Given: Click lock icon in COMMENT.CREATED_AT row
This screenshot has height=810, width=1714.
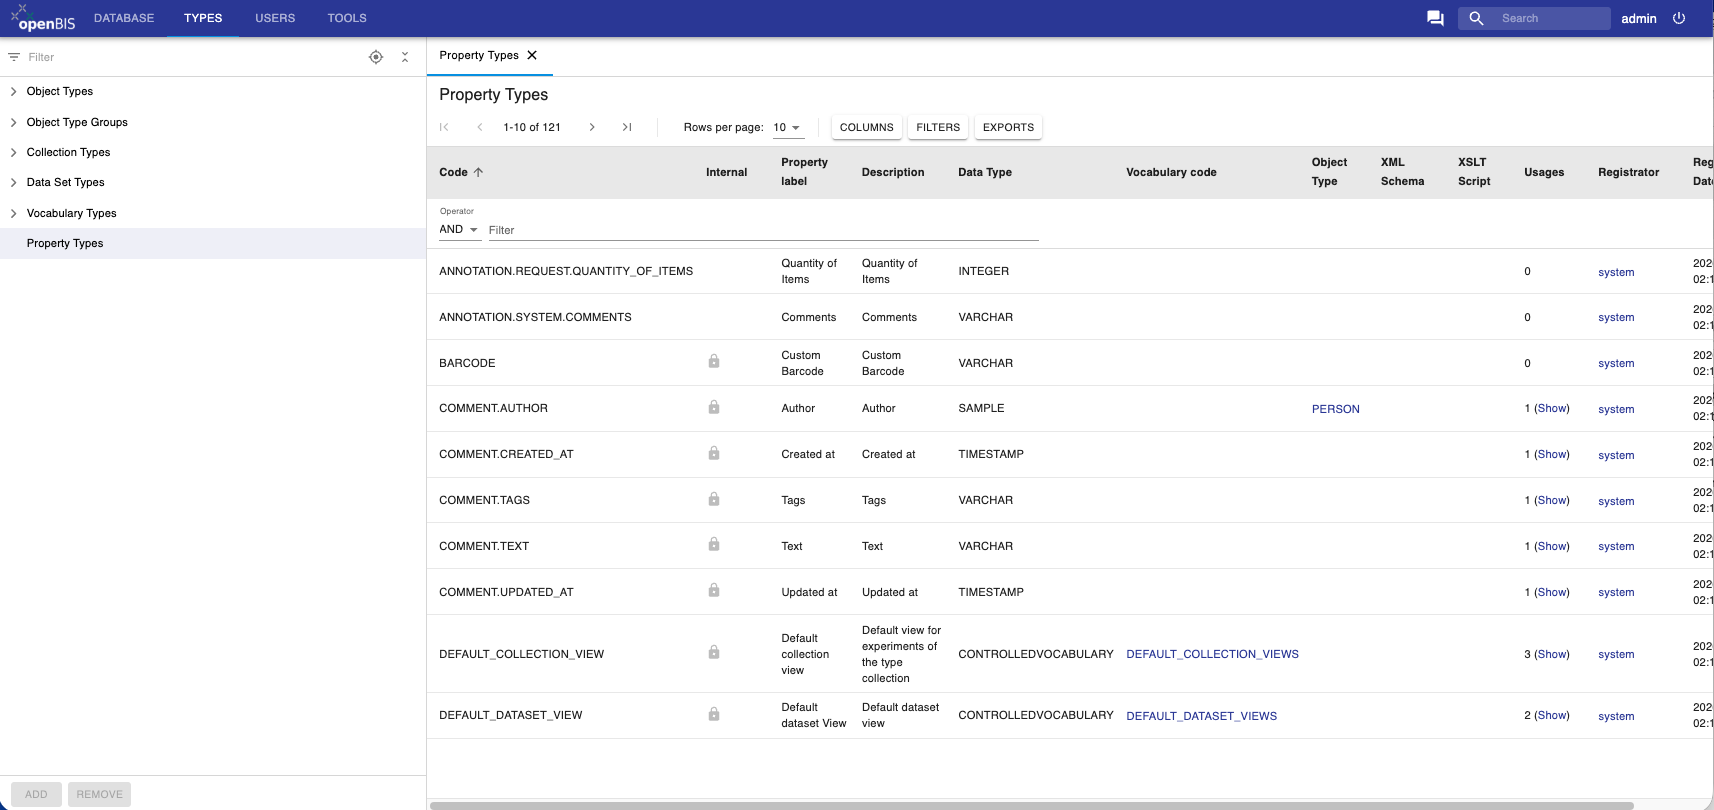Looking at the screenshot, I should click(x=714, y=453).
